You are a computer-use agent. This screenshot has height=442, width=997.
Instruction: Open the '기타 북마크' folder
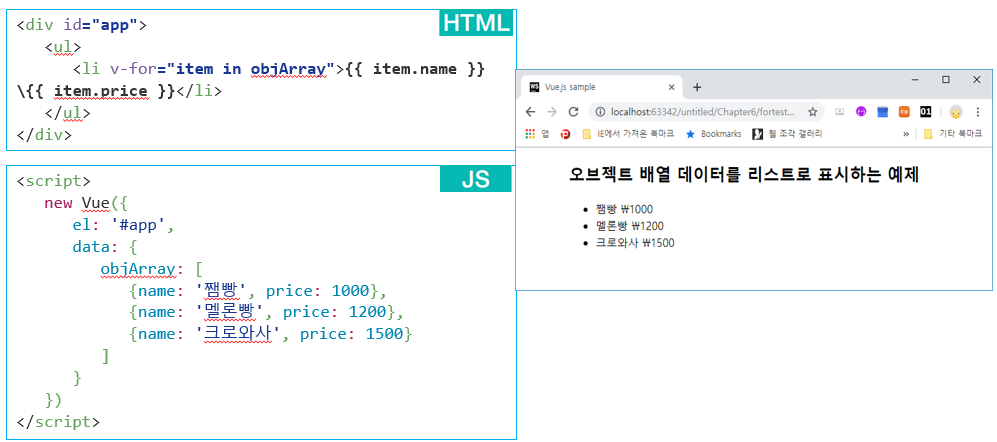952,134
